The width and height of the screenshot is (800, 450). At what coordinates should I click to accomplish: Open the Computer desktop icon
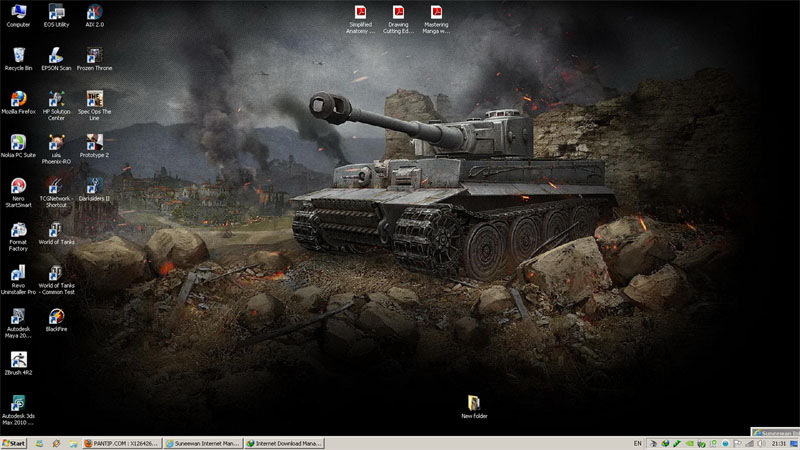tap(18, 15)
